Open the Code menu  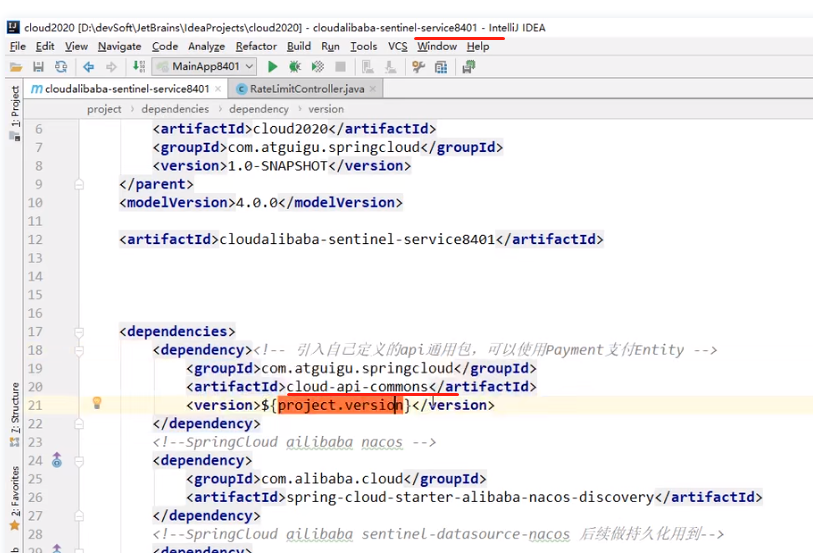(x=165, y=46)
